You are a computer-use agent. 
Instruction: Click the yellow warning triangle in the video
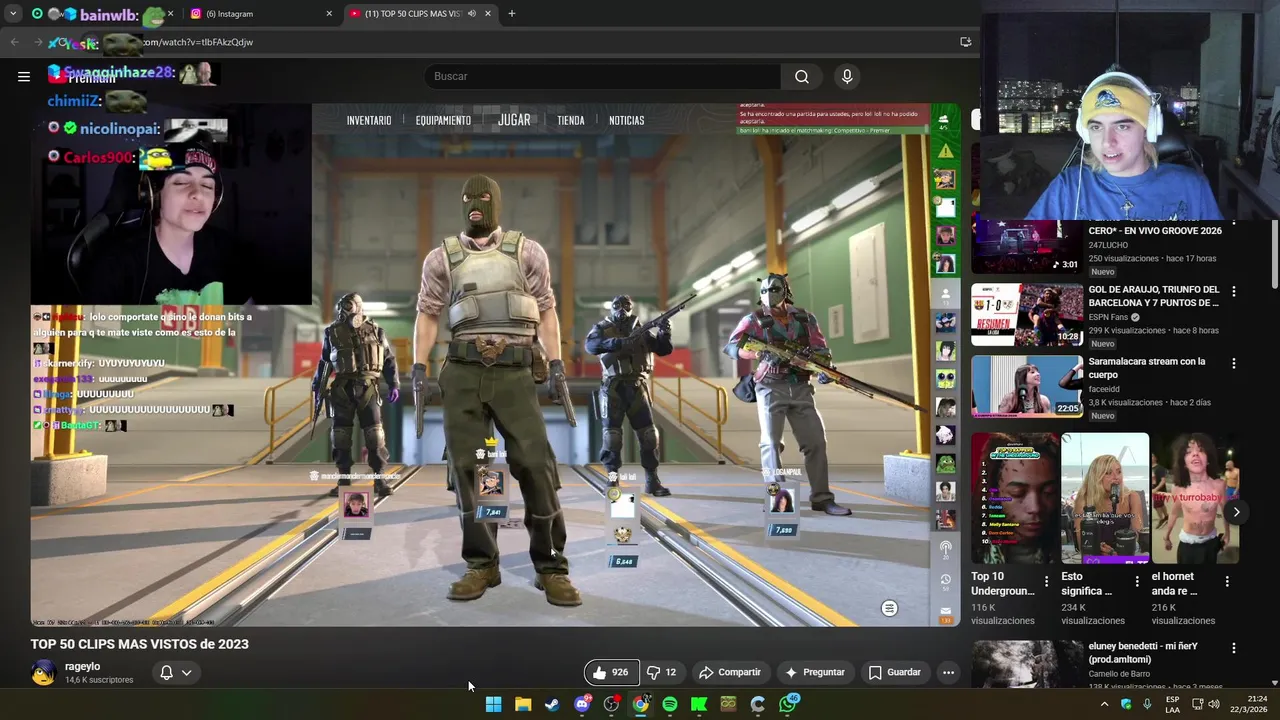coord(945,151)
